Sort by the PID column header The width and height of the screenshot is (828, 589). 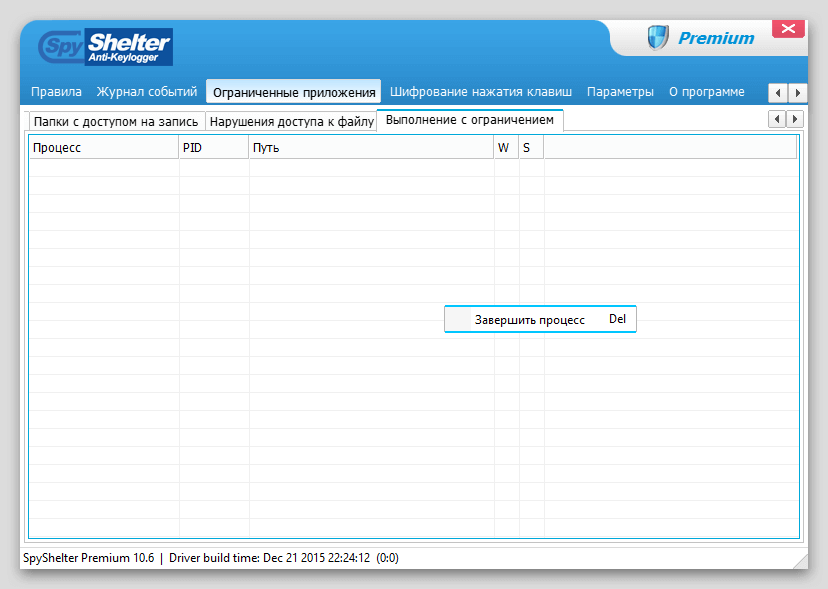[x=214, y=147]
